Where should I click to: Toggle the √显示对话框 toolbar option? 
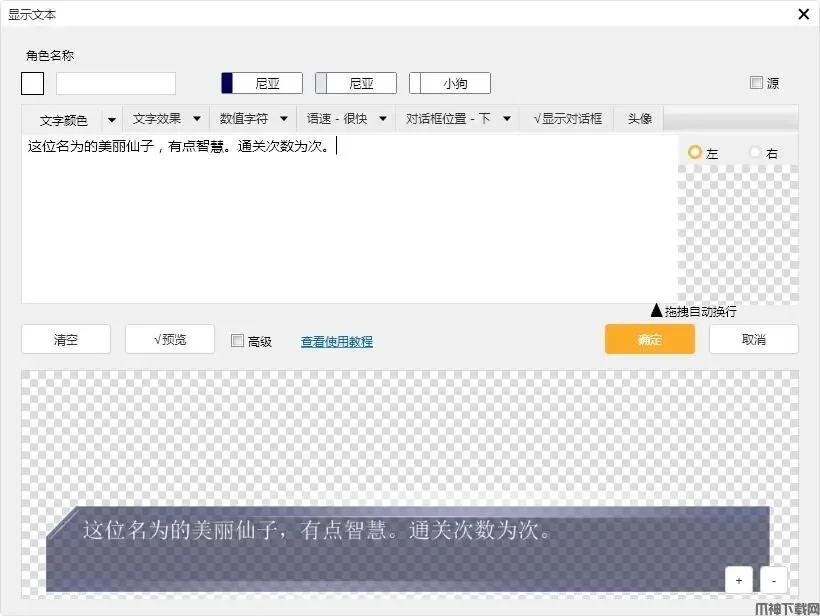(568, 119)
